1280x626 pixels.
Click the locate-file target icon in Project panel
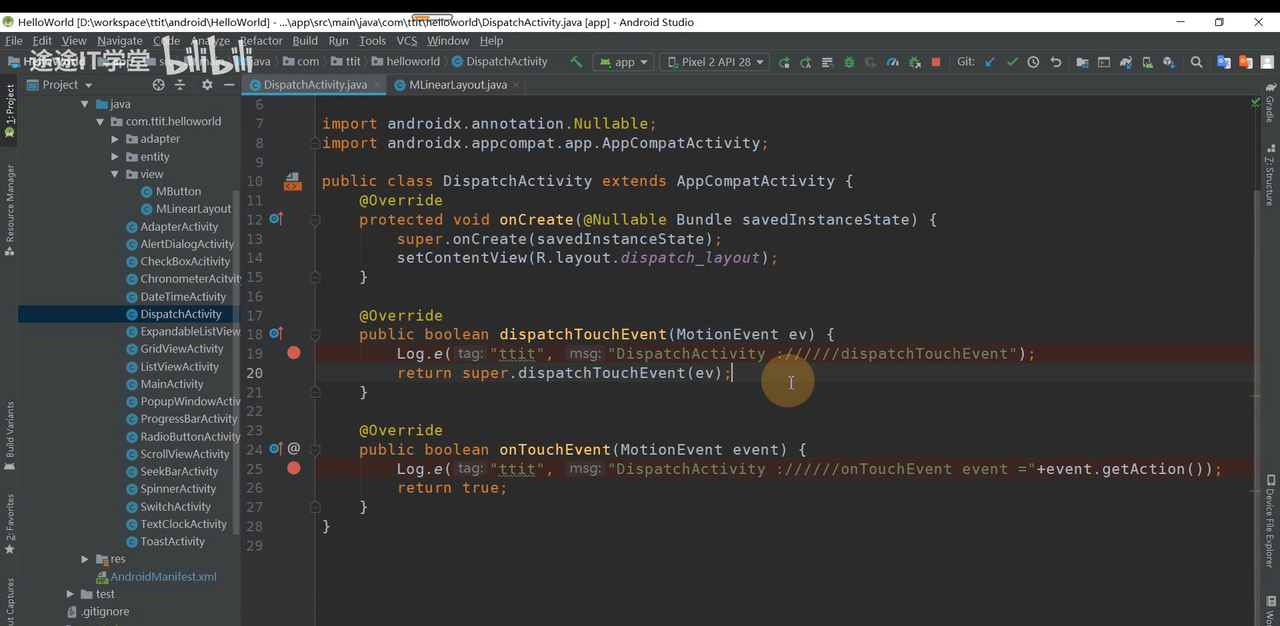(x=158, y=85)
